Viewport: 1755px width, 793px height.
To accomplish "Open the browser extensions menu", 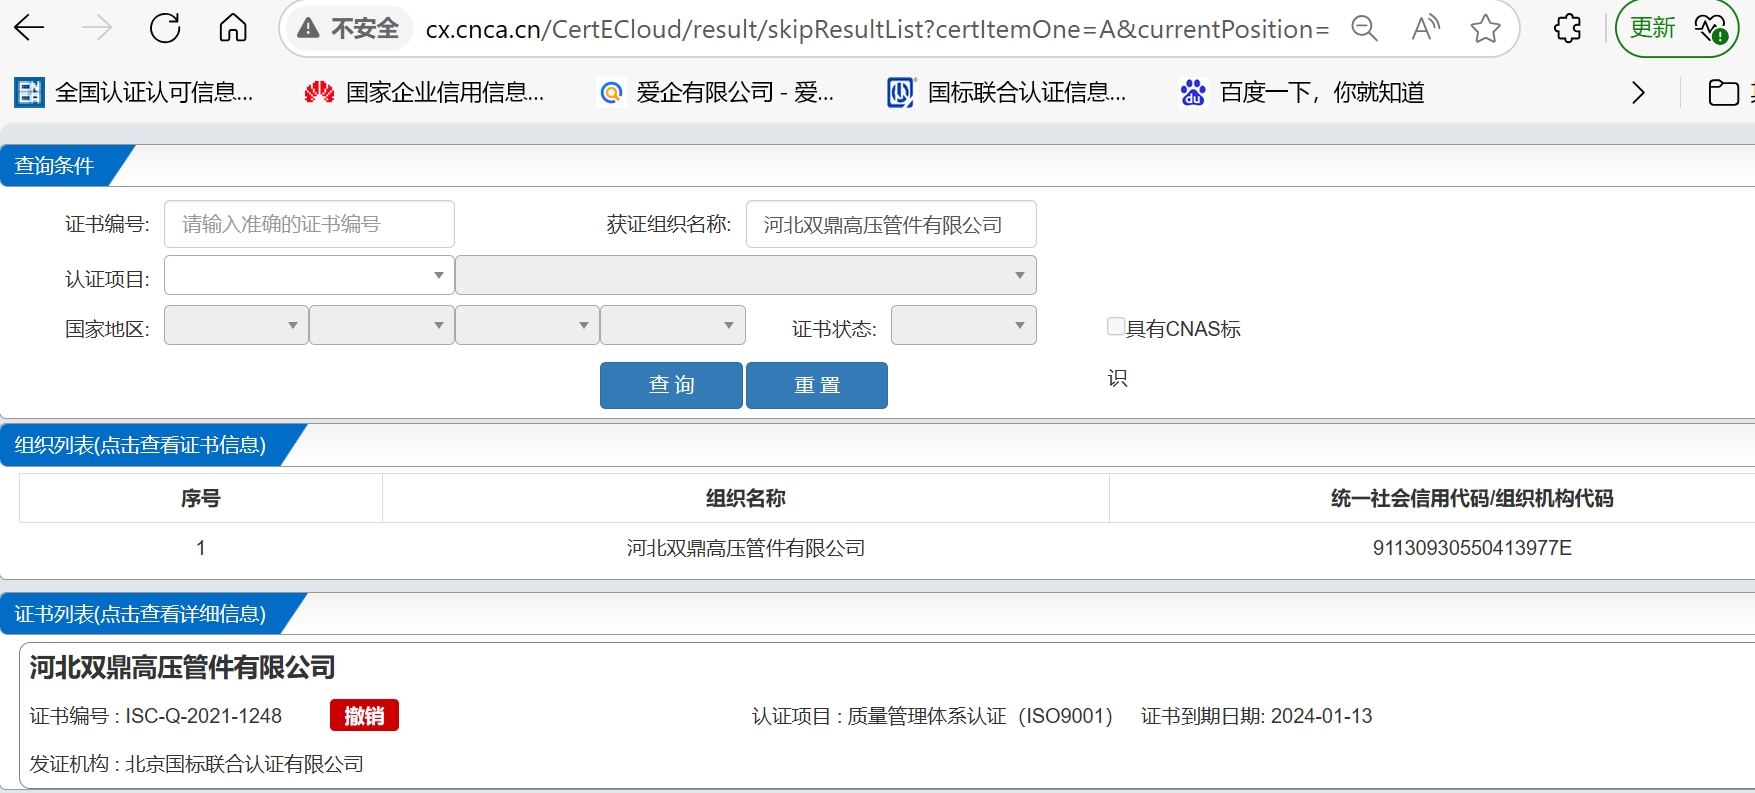I will point(1568,29).
